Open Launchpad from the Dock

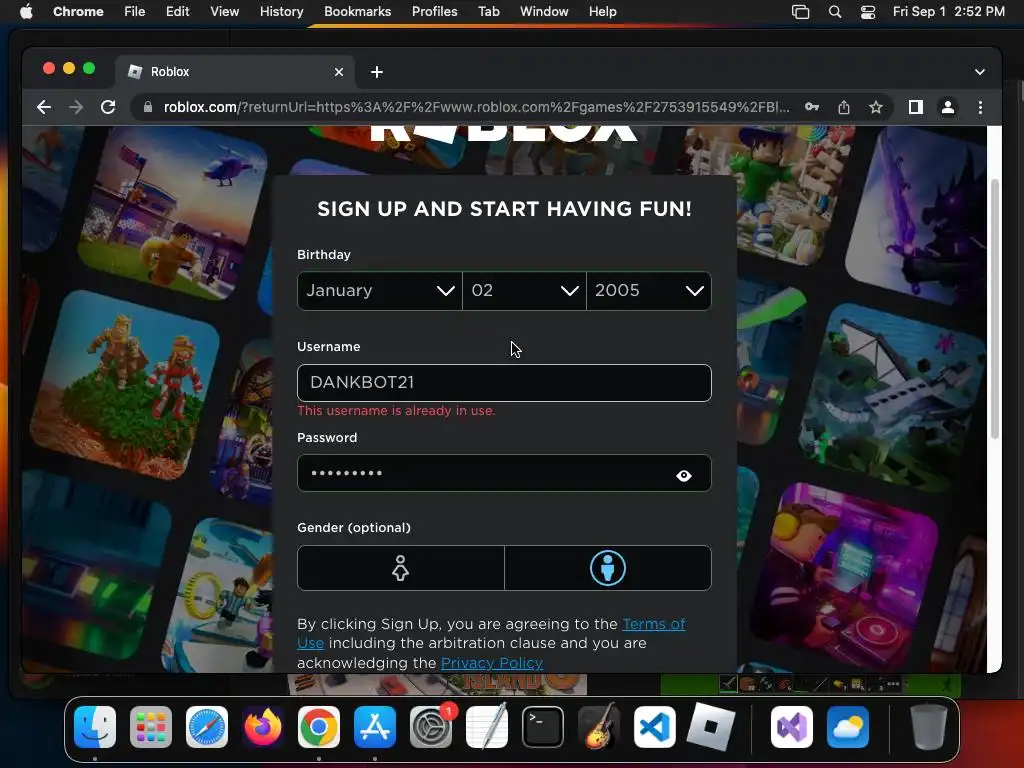click(151, 727)
